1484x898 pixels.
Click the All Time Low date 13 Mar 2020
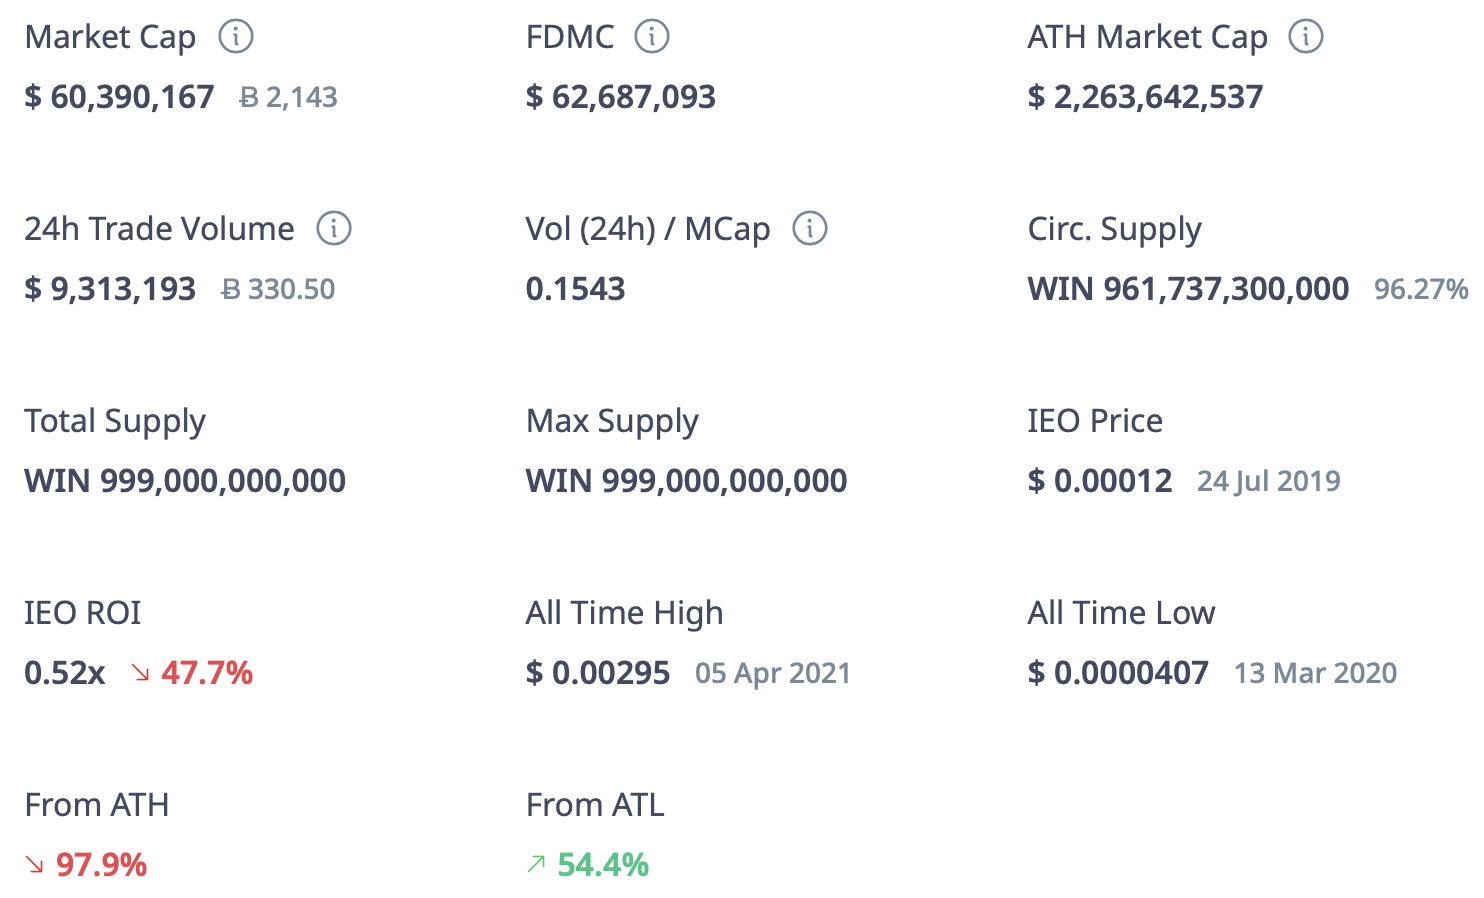tap(1315, 673)
